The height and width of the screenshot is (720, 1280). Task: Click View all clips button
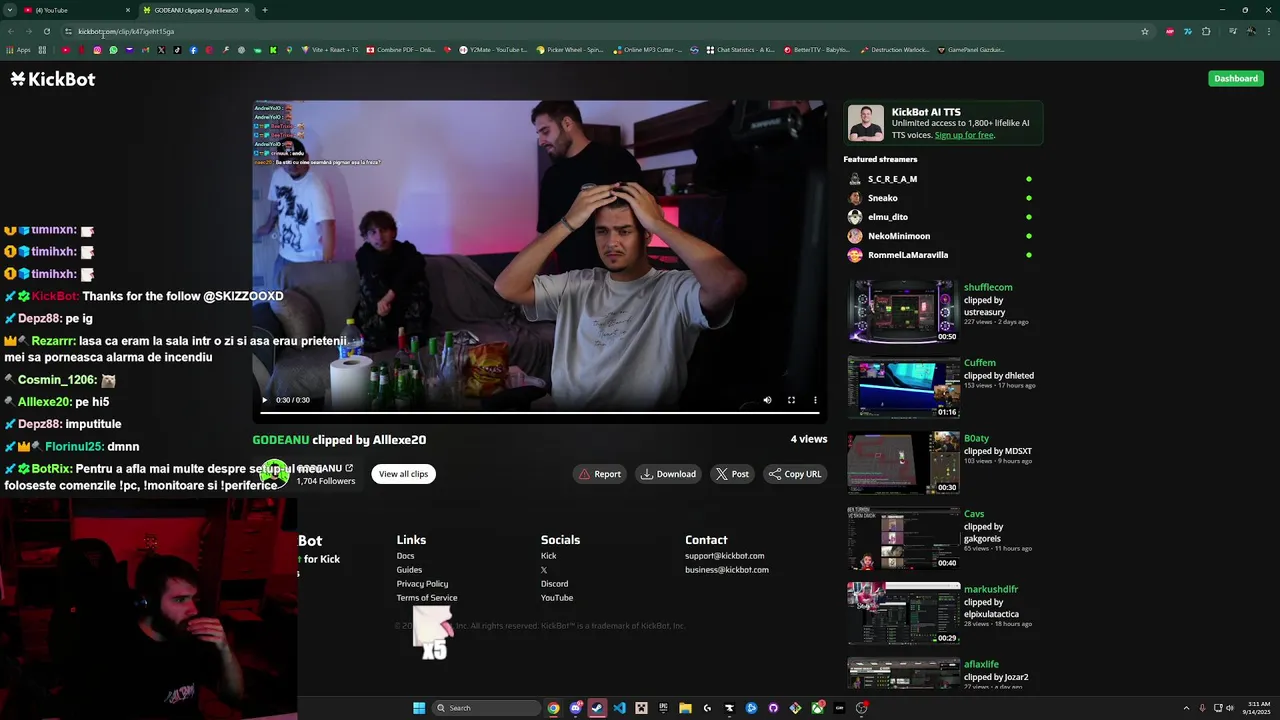(403, 474)
